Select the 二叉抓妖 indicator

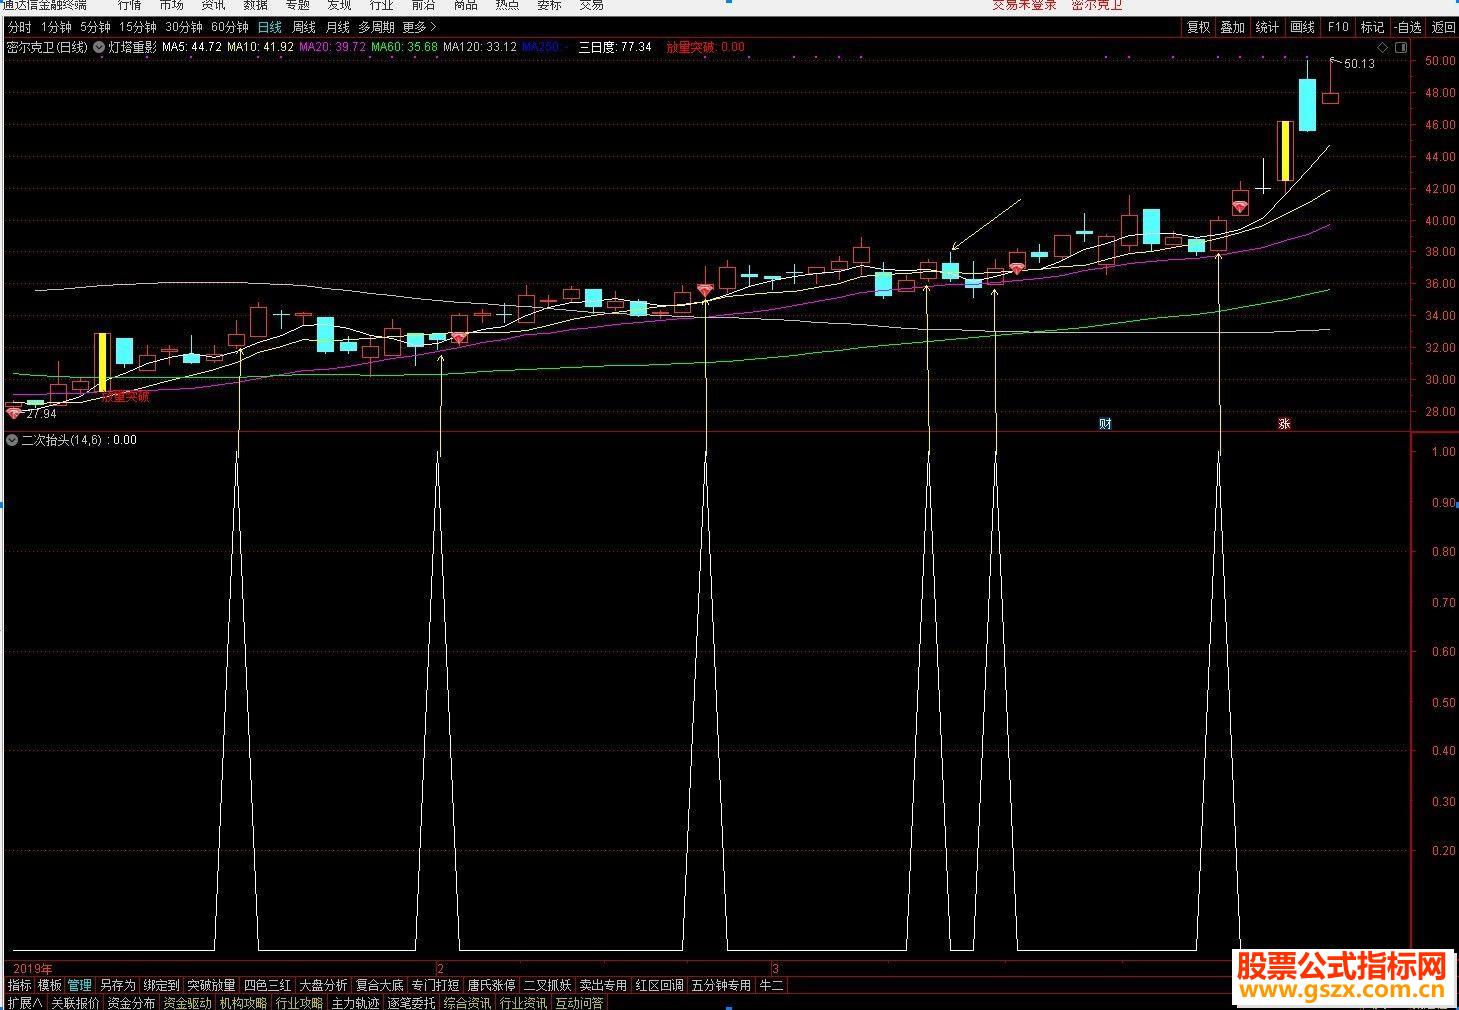pos(547,986)
